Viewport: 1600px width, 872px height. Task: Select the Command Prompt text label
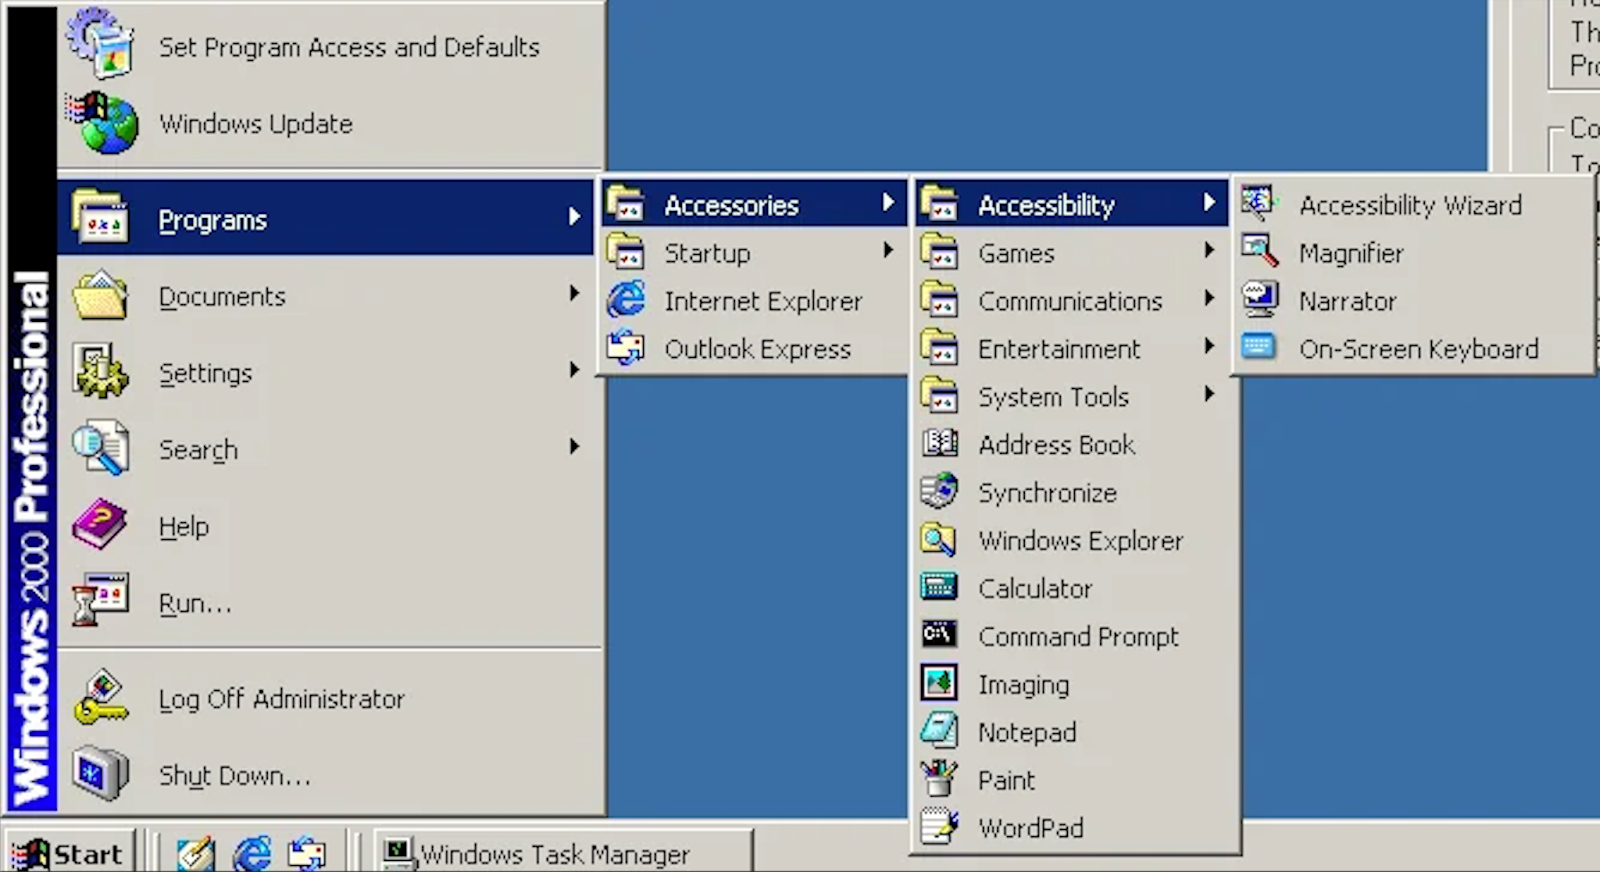pyautogui.click(x=1078, y=637)
